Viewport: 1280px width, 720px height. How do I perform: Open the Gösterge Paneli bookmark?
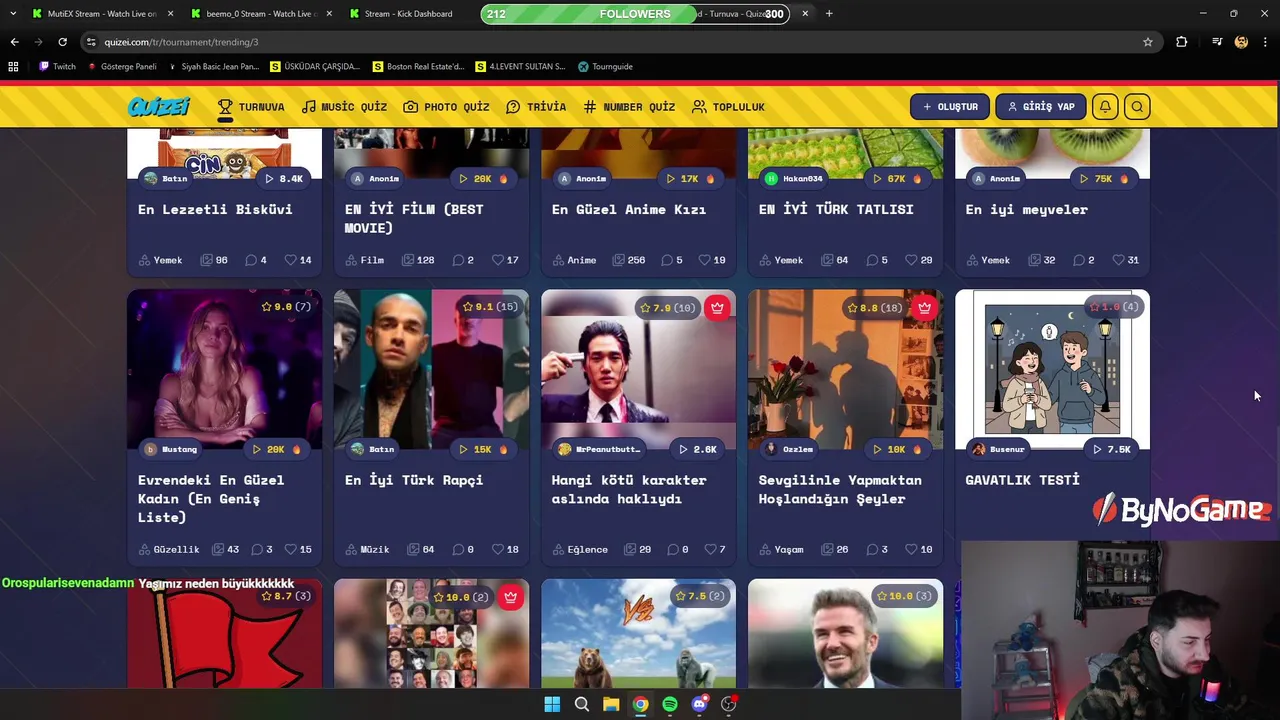(x=122, y=67)
